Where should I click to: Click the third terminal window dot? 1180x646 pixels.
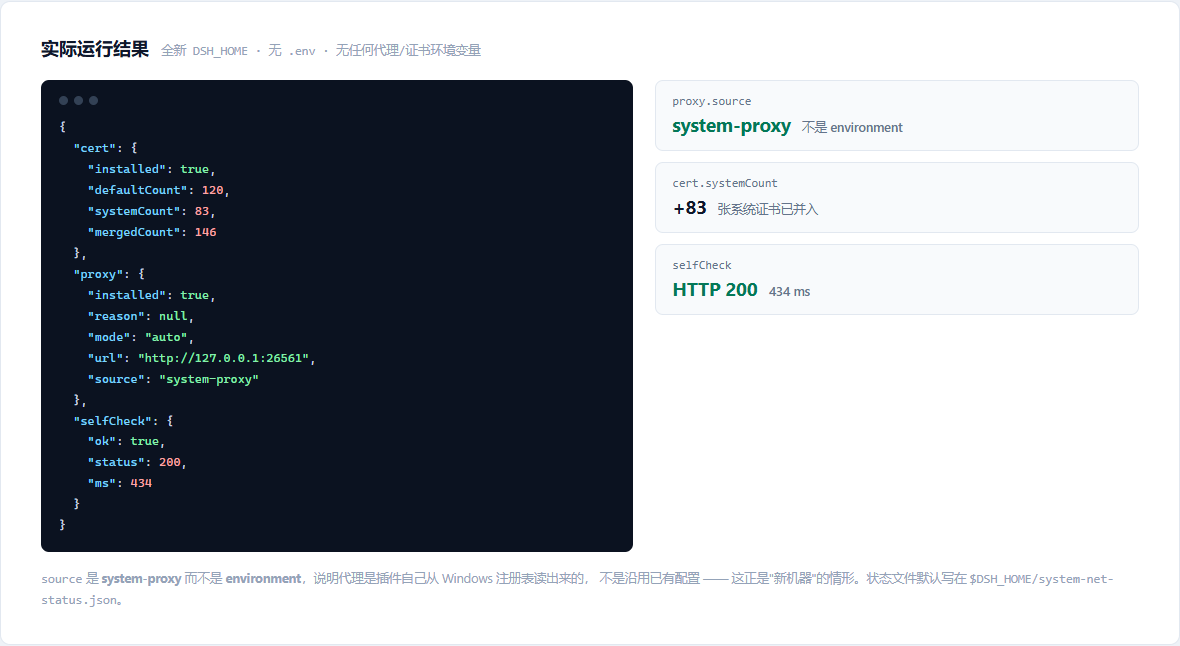93,100
